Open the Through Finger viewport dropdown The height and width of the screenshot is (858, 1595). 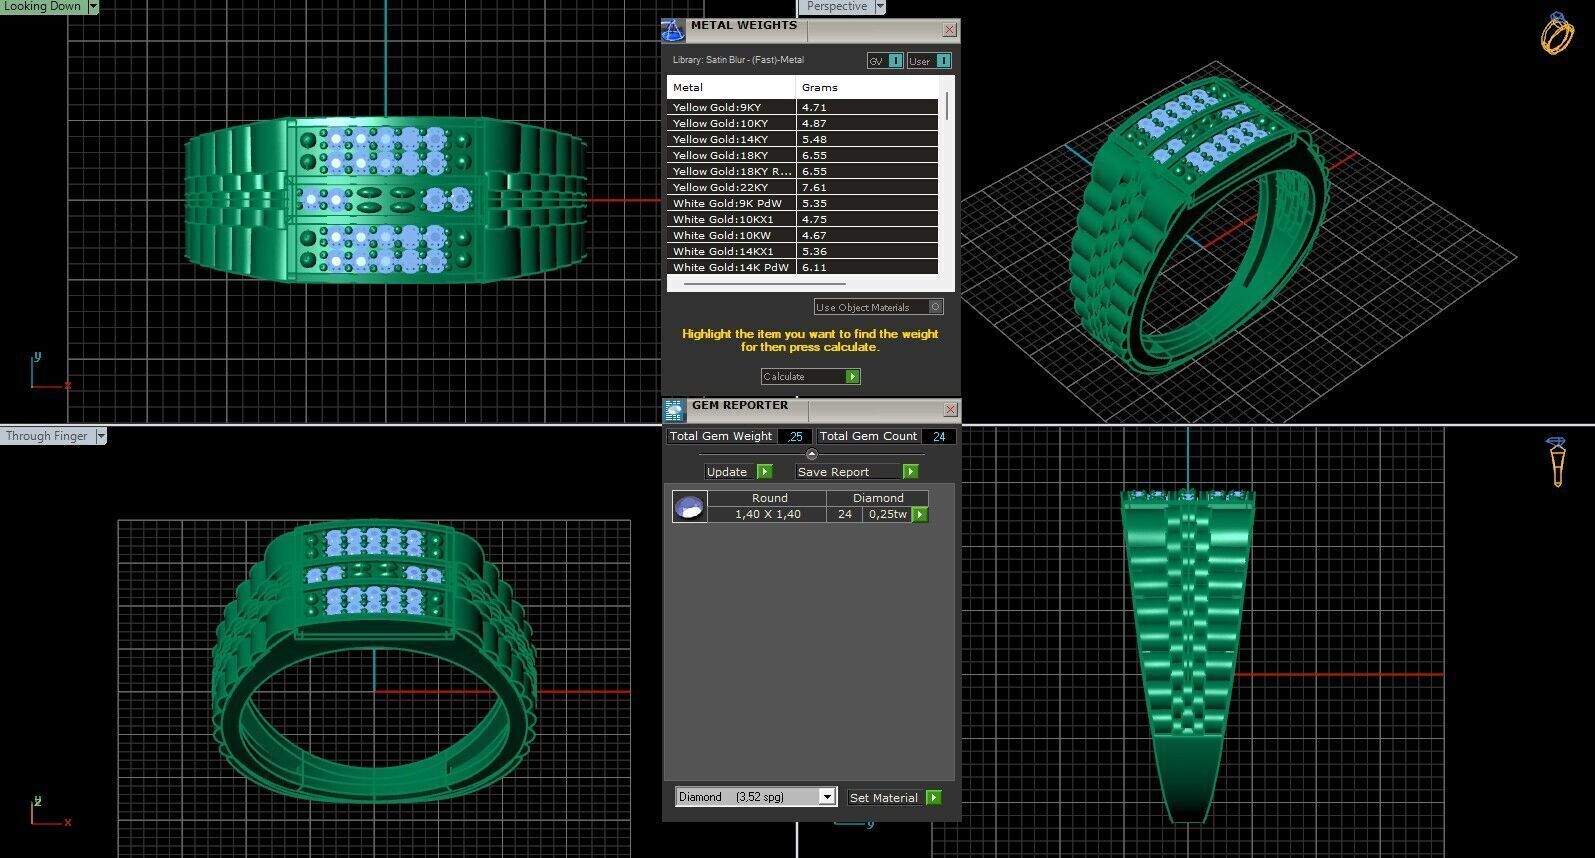100,436
